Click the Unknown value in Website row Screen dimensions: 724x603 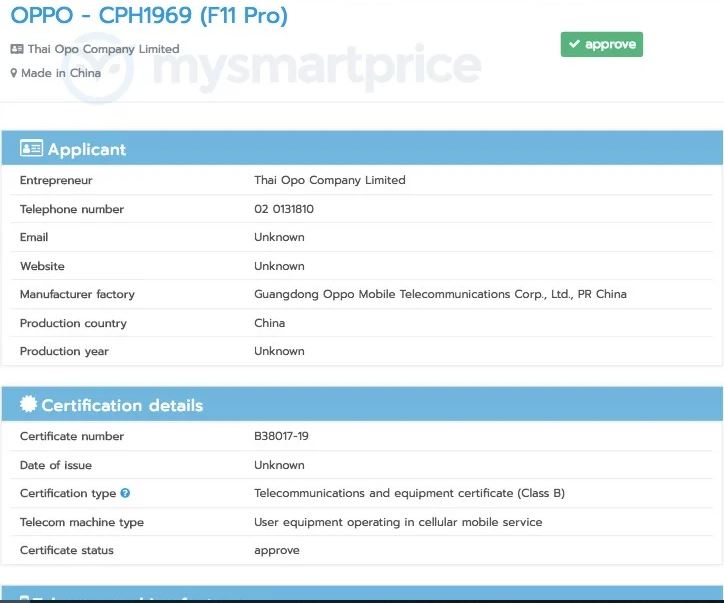coord(279,266)
